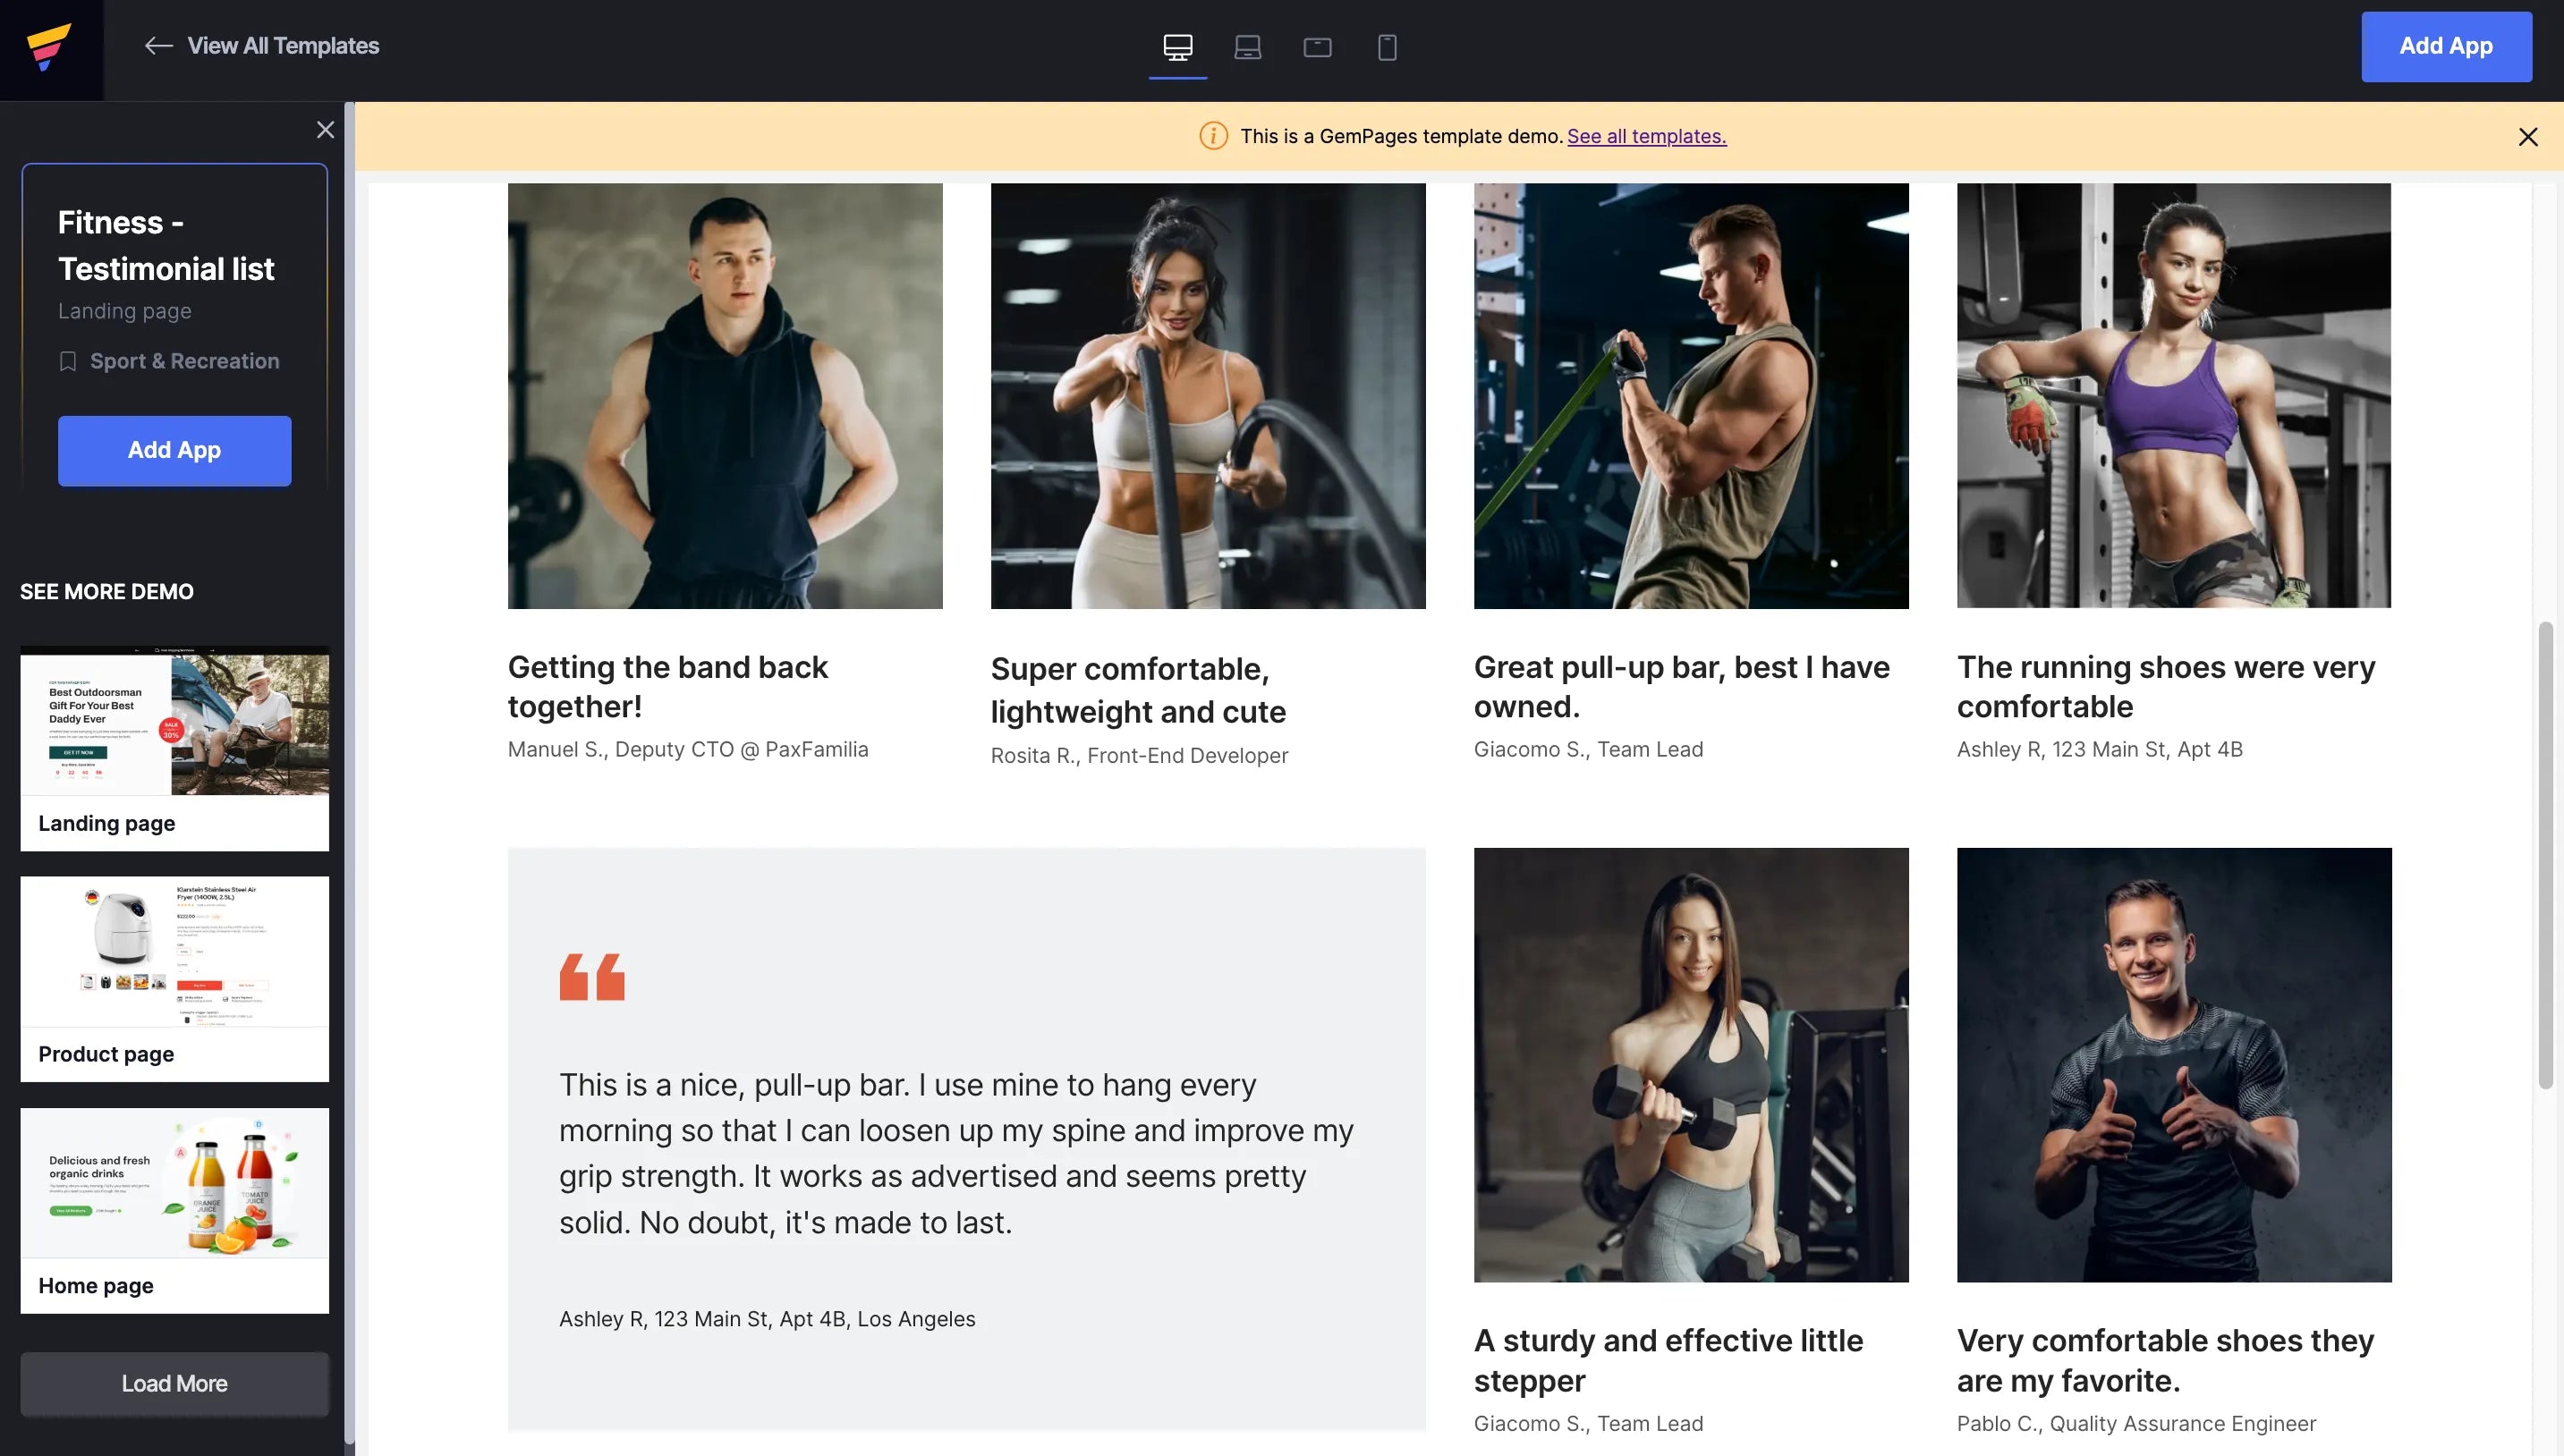Switch to mobile phone preview mode

(x=1387, y=47)
